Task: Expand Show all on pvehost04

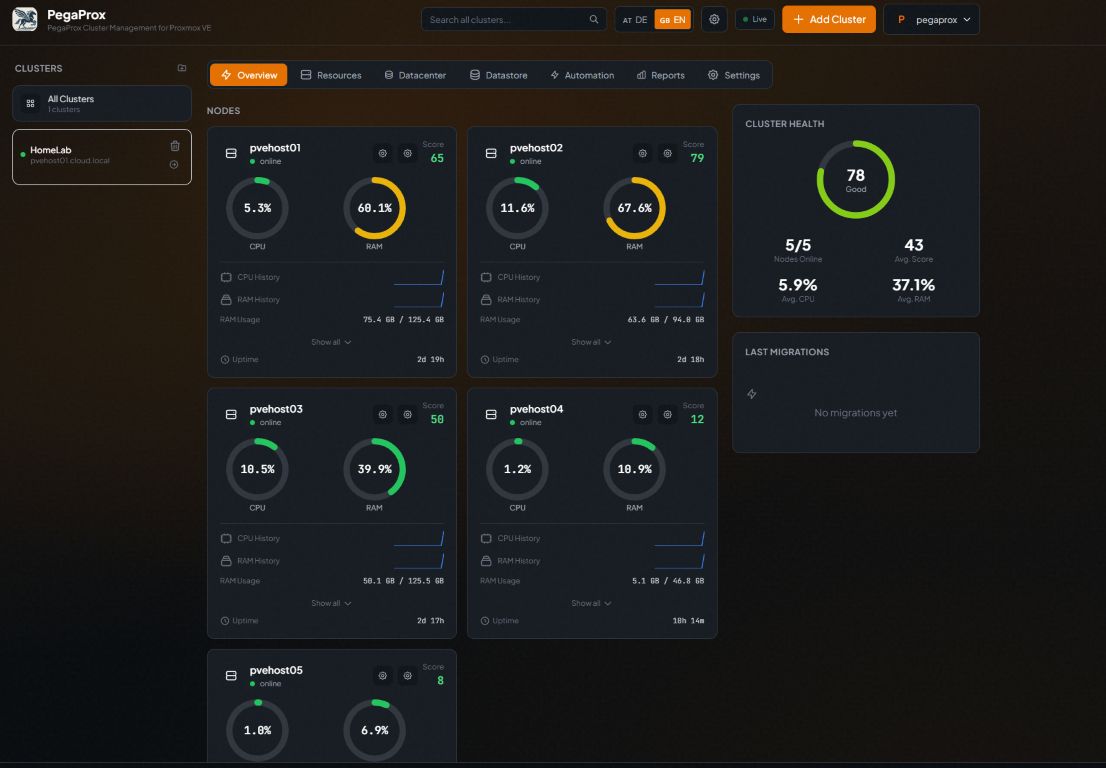Action: 591,603
